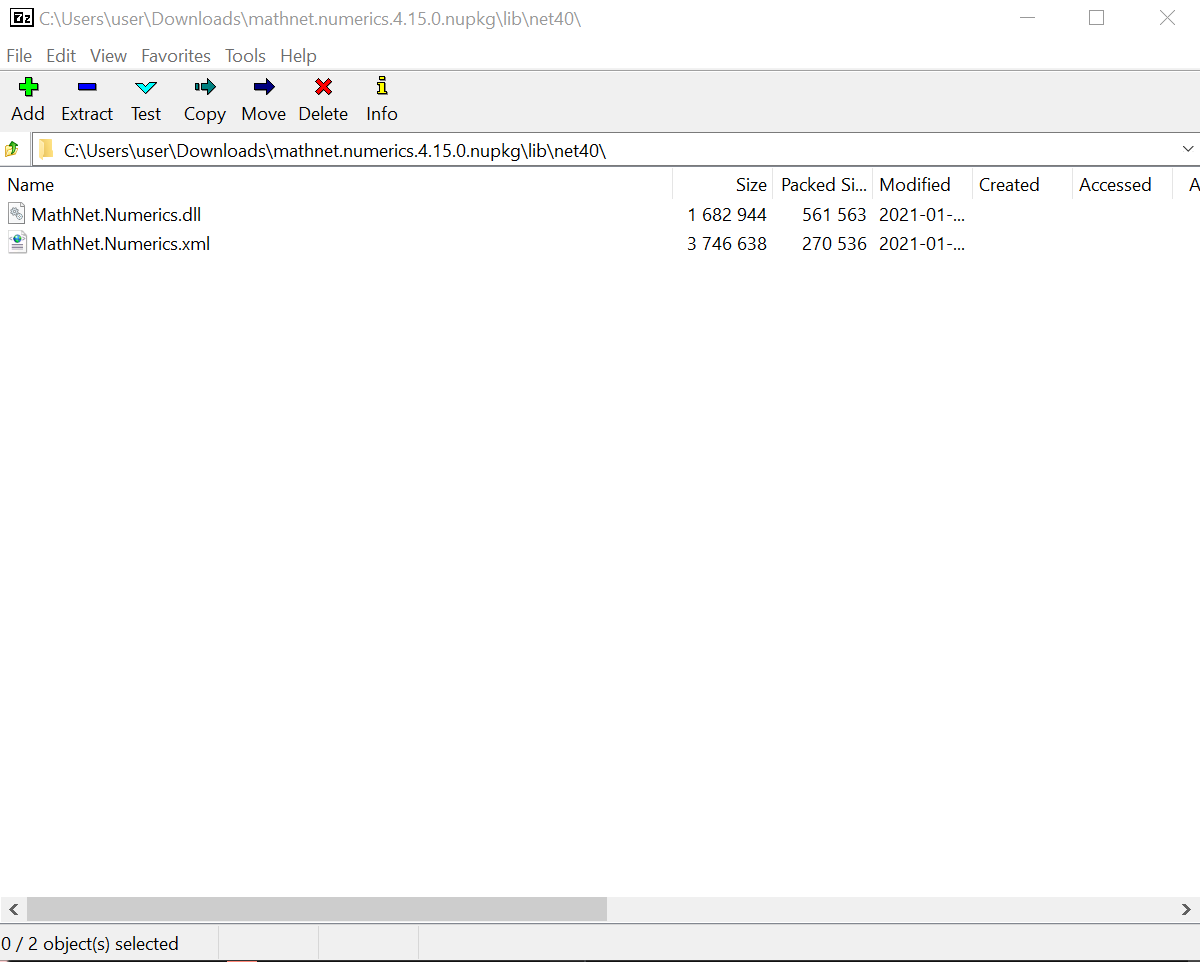Image resolution: width=1200 pixels, height=962 pixels.
Task: Sort by Accessed column header
Action: point(1122,185)
